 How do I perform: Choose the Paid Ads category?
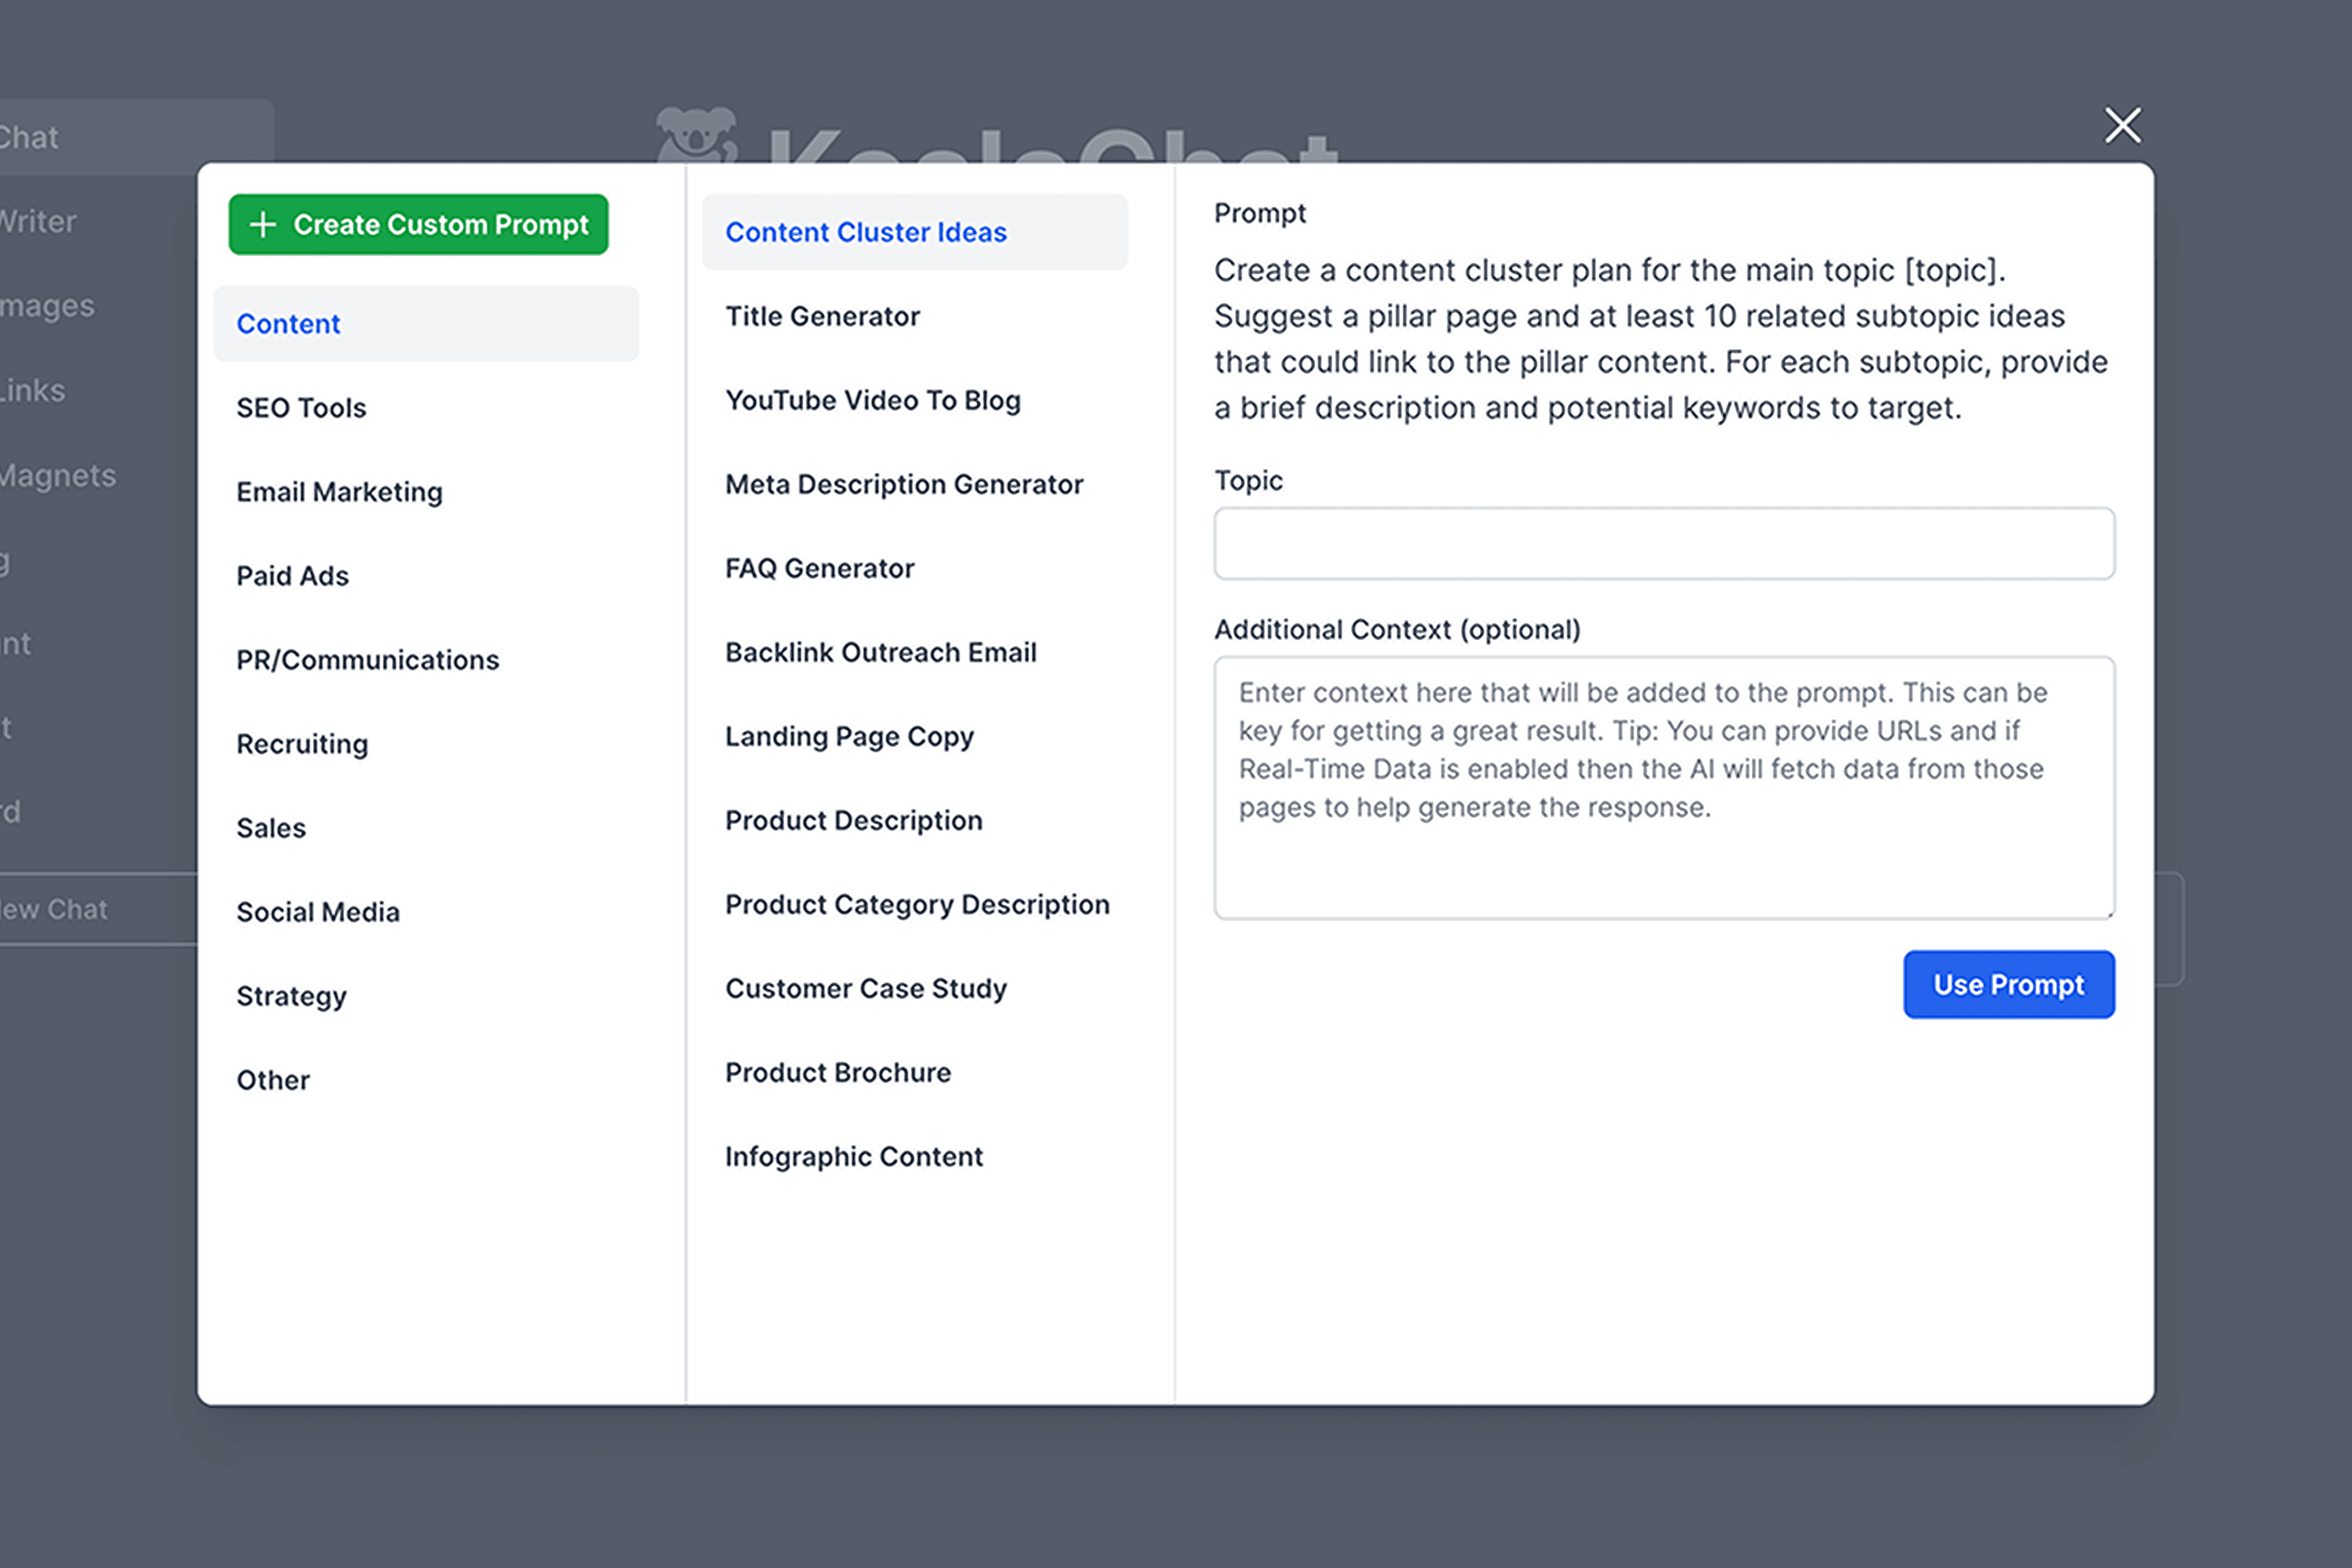pyautogui.click(x=292, y=576)
